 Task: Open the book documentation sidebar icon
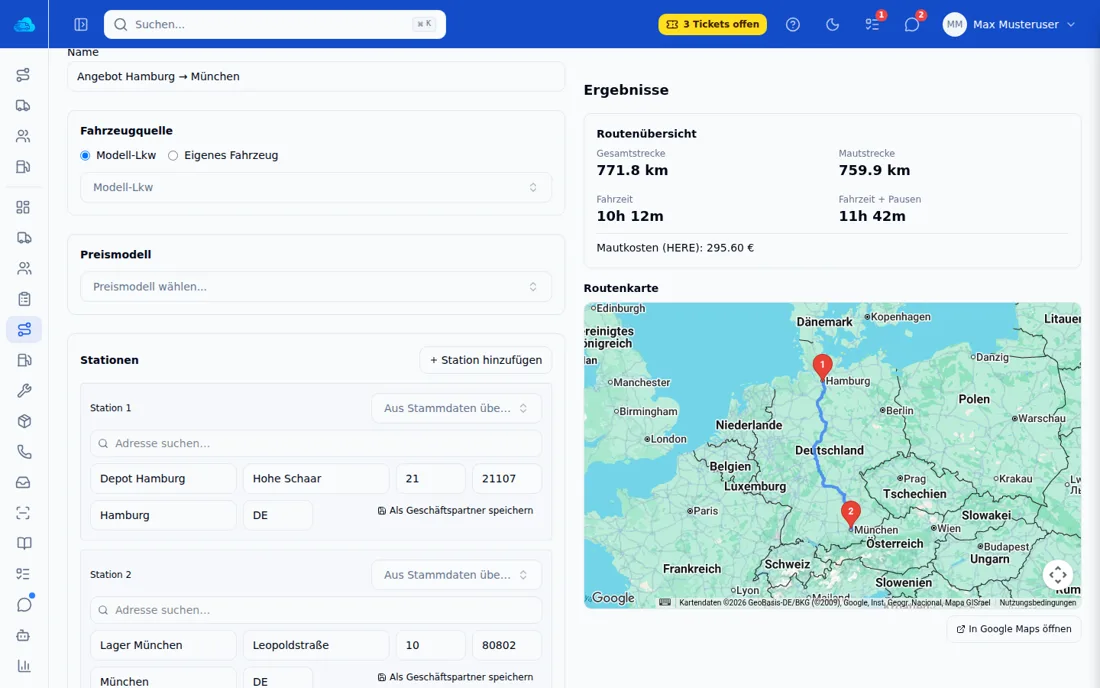click(x=24, y=544)
